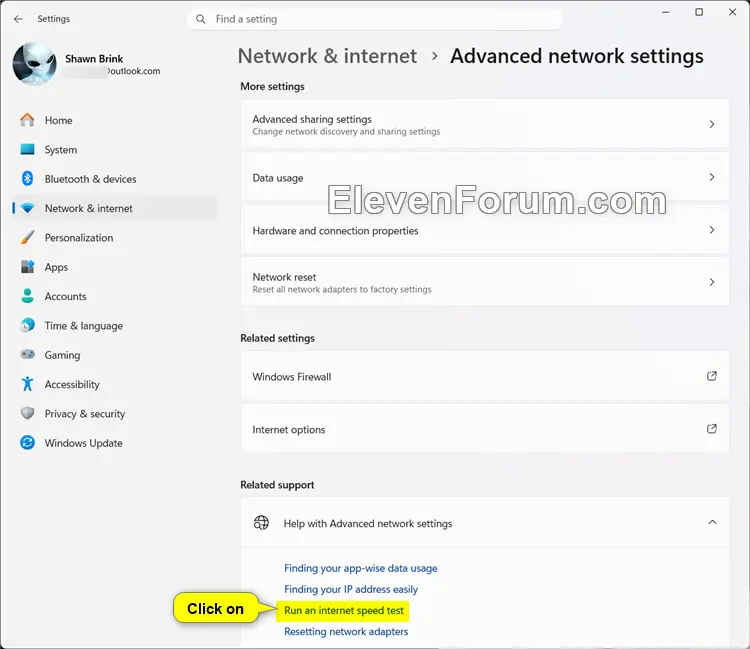
Task: Click the Personalization paintbrush icon
Action: [x=27, y=237]
